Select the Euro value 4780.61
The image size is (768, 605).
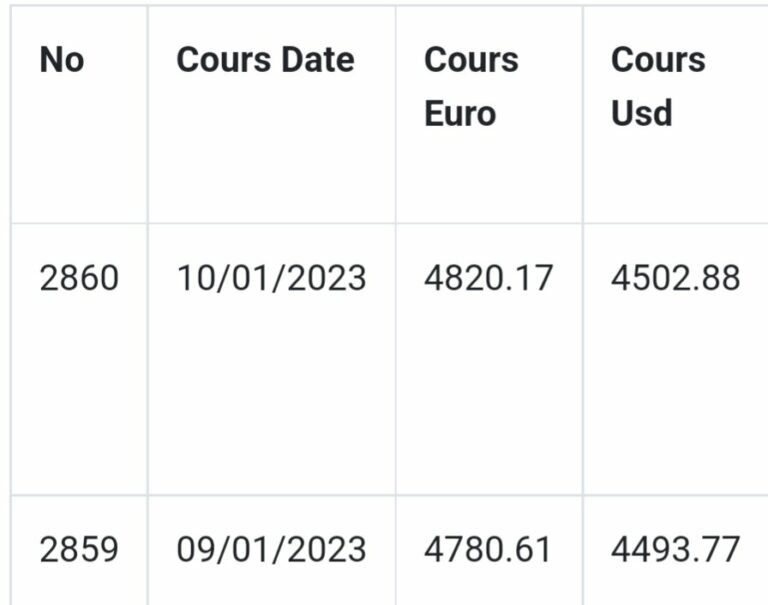click(x=488, y=549)
